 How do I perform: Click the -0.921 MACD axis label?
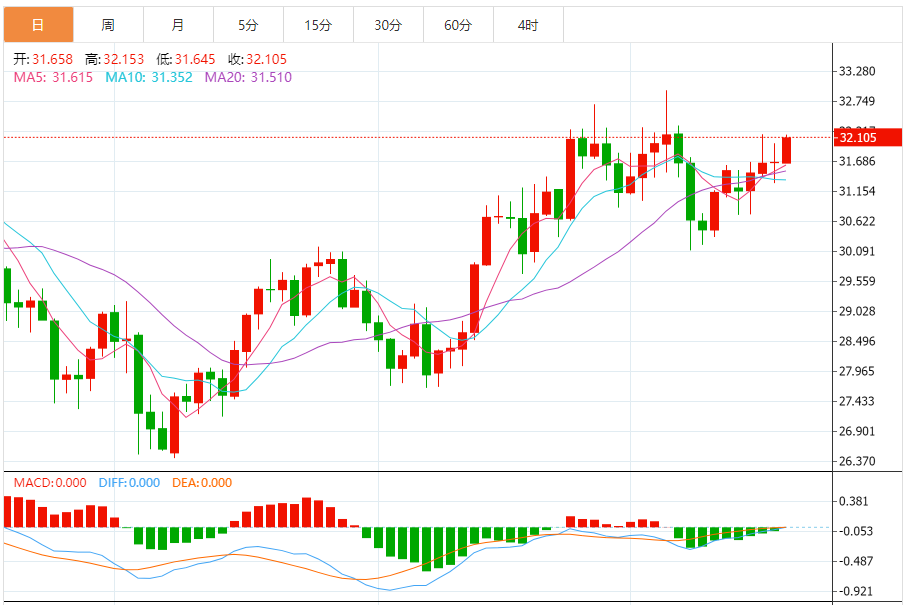tap(855, 592)
